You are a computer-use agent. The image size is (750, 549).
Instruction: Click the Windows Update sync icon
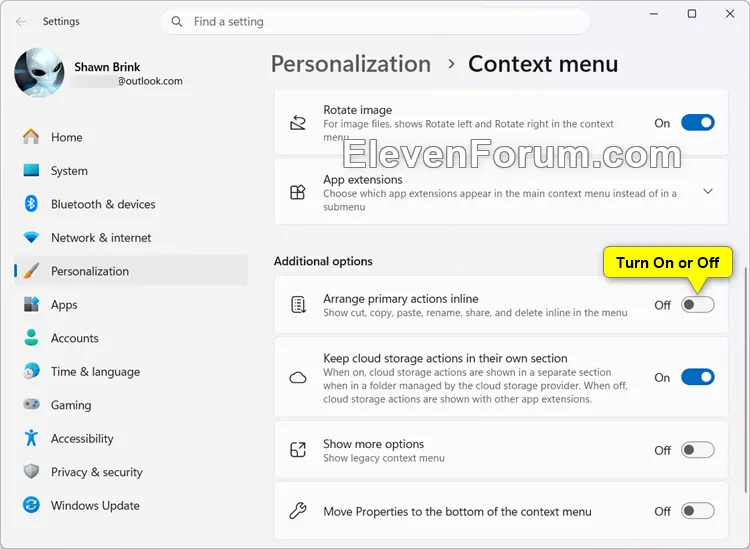tap(31, 505)
